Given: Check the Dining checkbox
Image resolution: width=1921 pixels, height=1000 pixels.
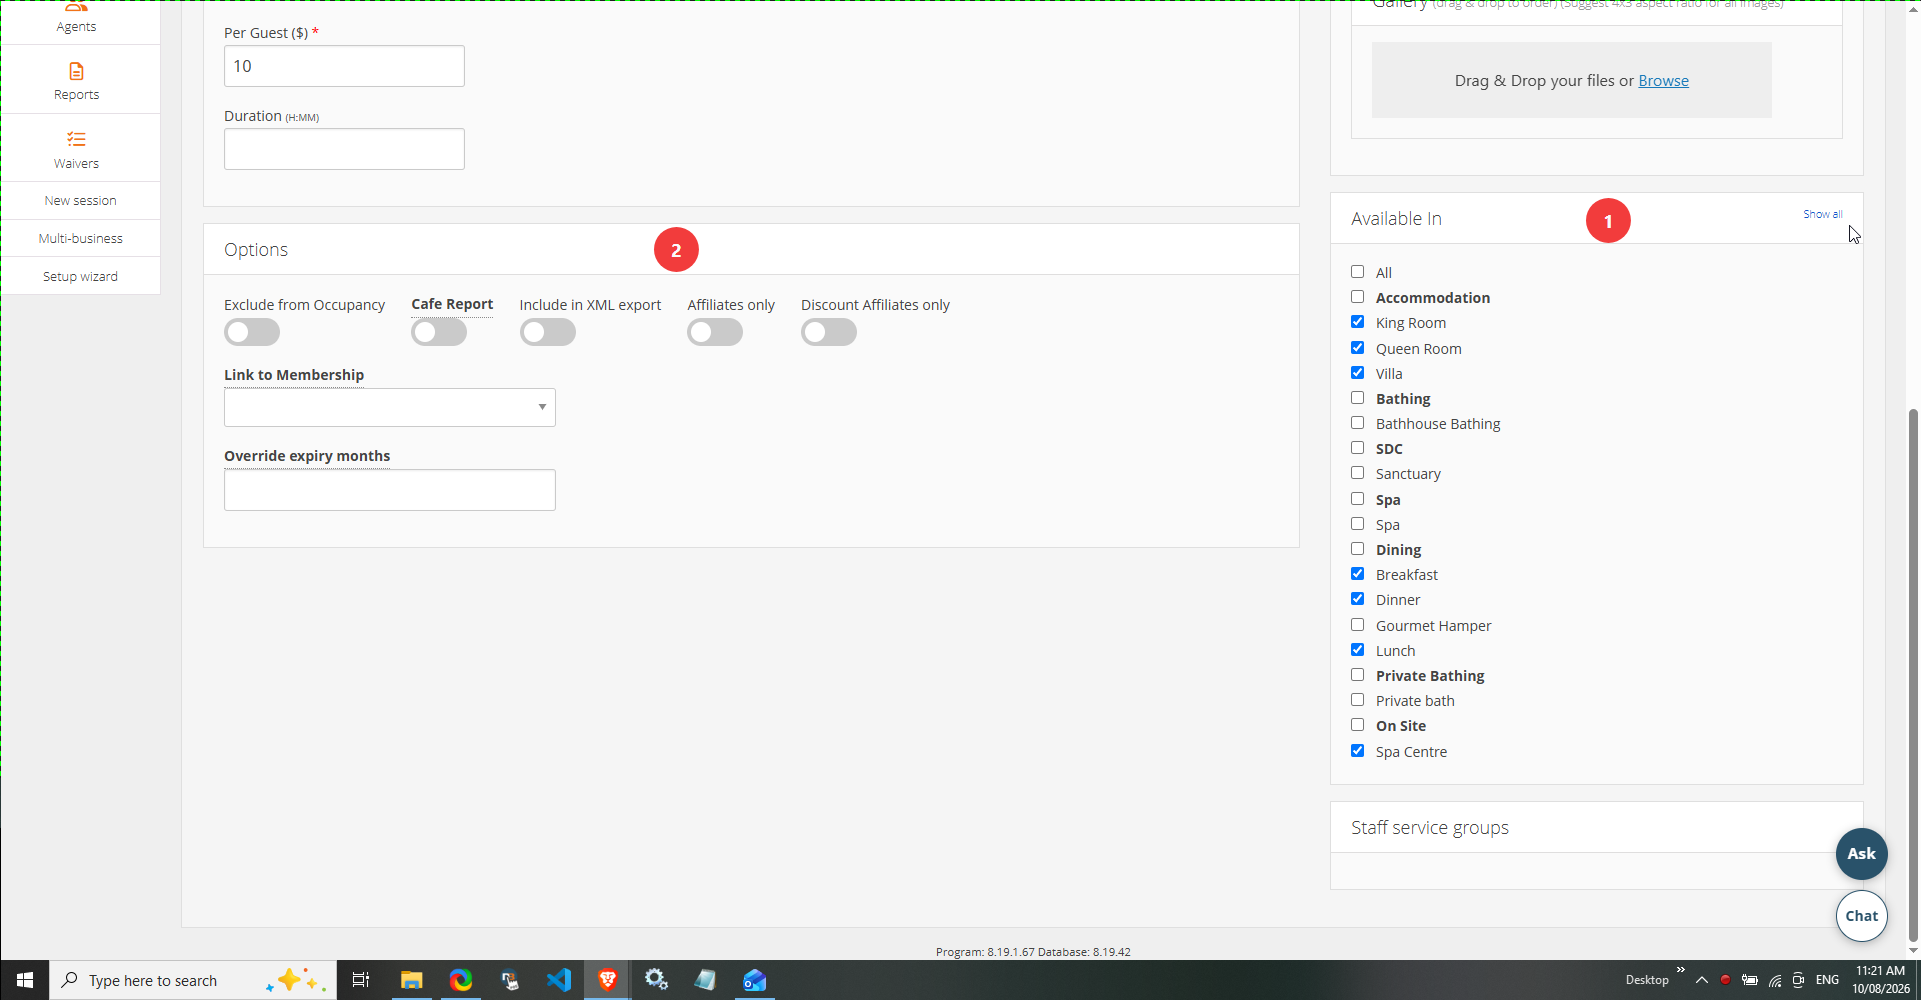Looking at the screenshot, I should click(1357, 549).
